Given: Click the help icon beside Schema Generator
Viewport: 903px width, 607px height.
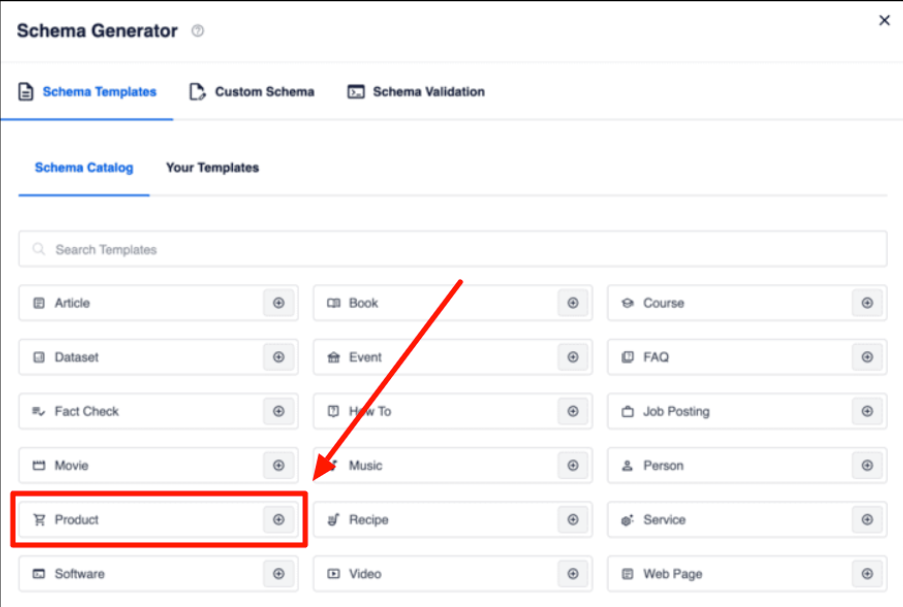Looking at the screenshot, I should click(198, 31).
